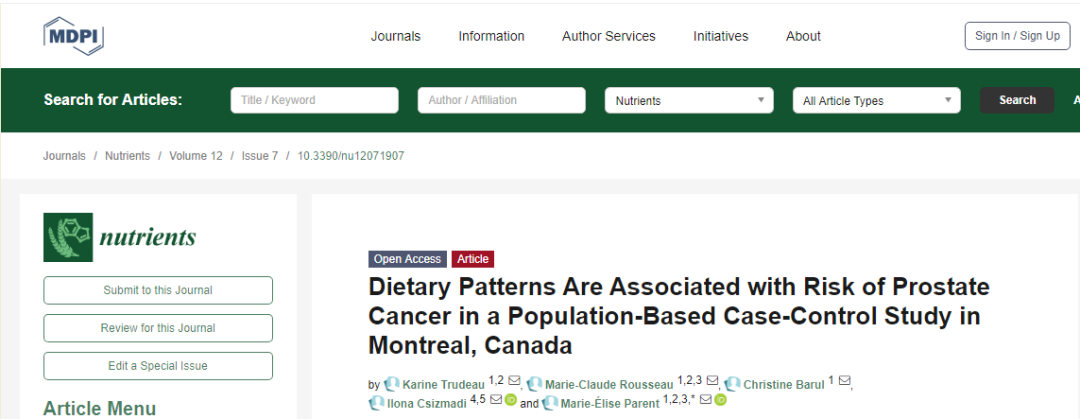Click the Sign In / Sign Up button
The width and height of the screenshot is (1080, 419).
[x=1017, y=36]
